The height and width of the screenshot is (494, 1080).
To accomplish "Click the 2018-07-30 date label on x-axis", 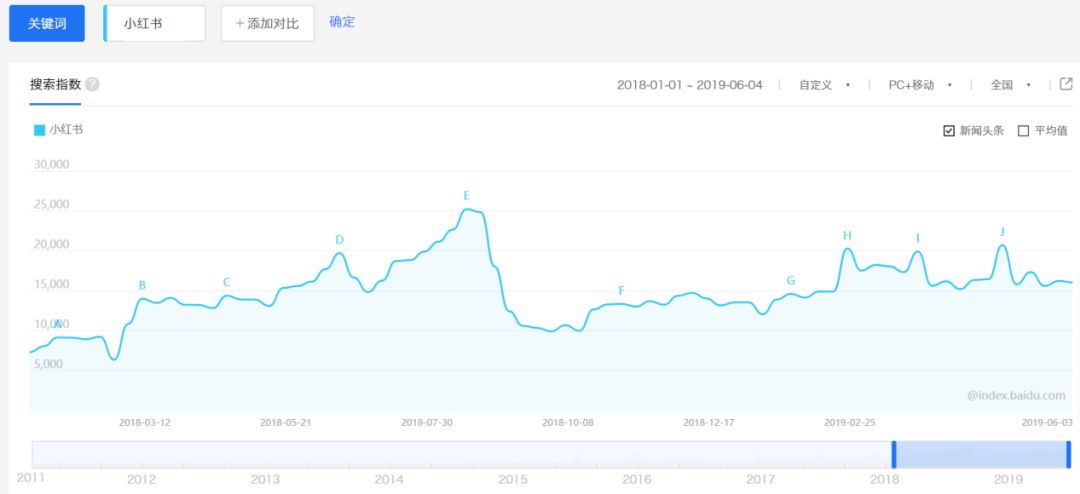I will click(x=426, y=422).
